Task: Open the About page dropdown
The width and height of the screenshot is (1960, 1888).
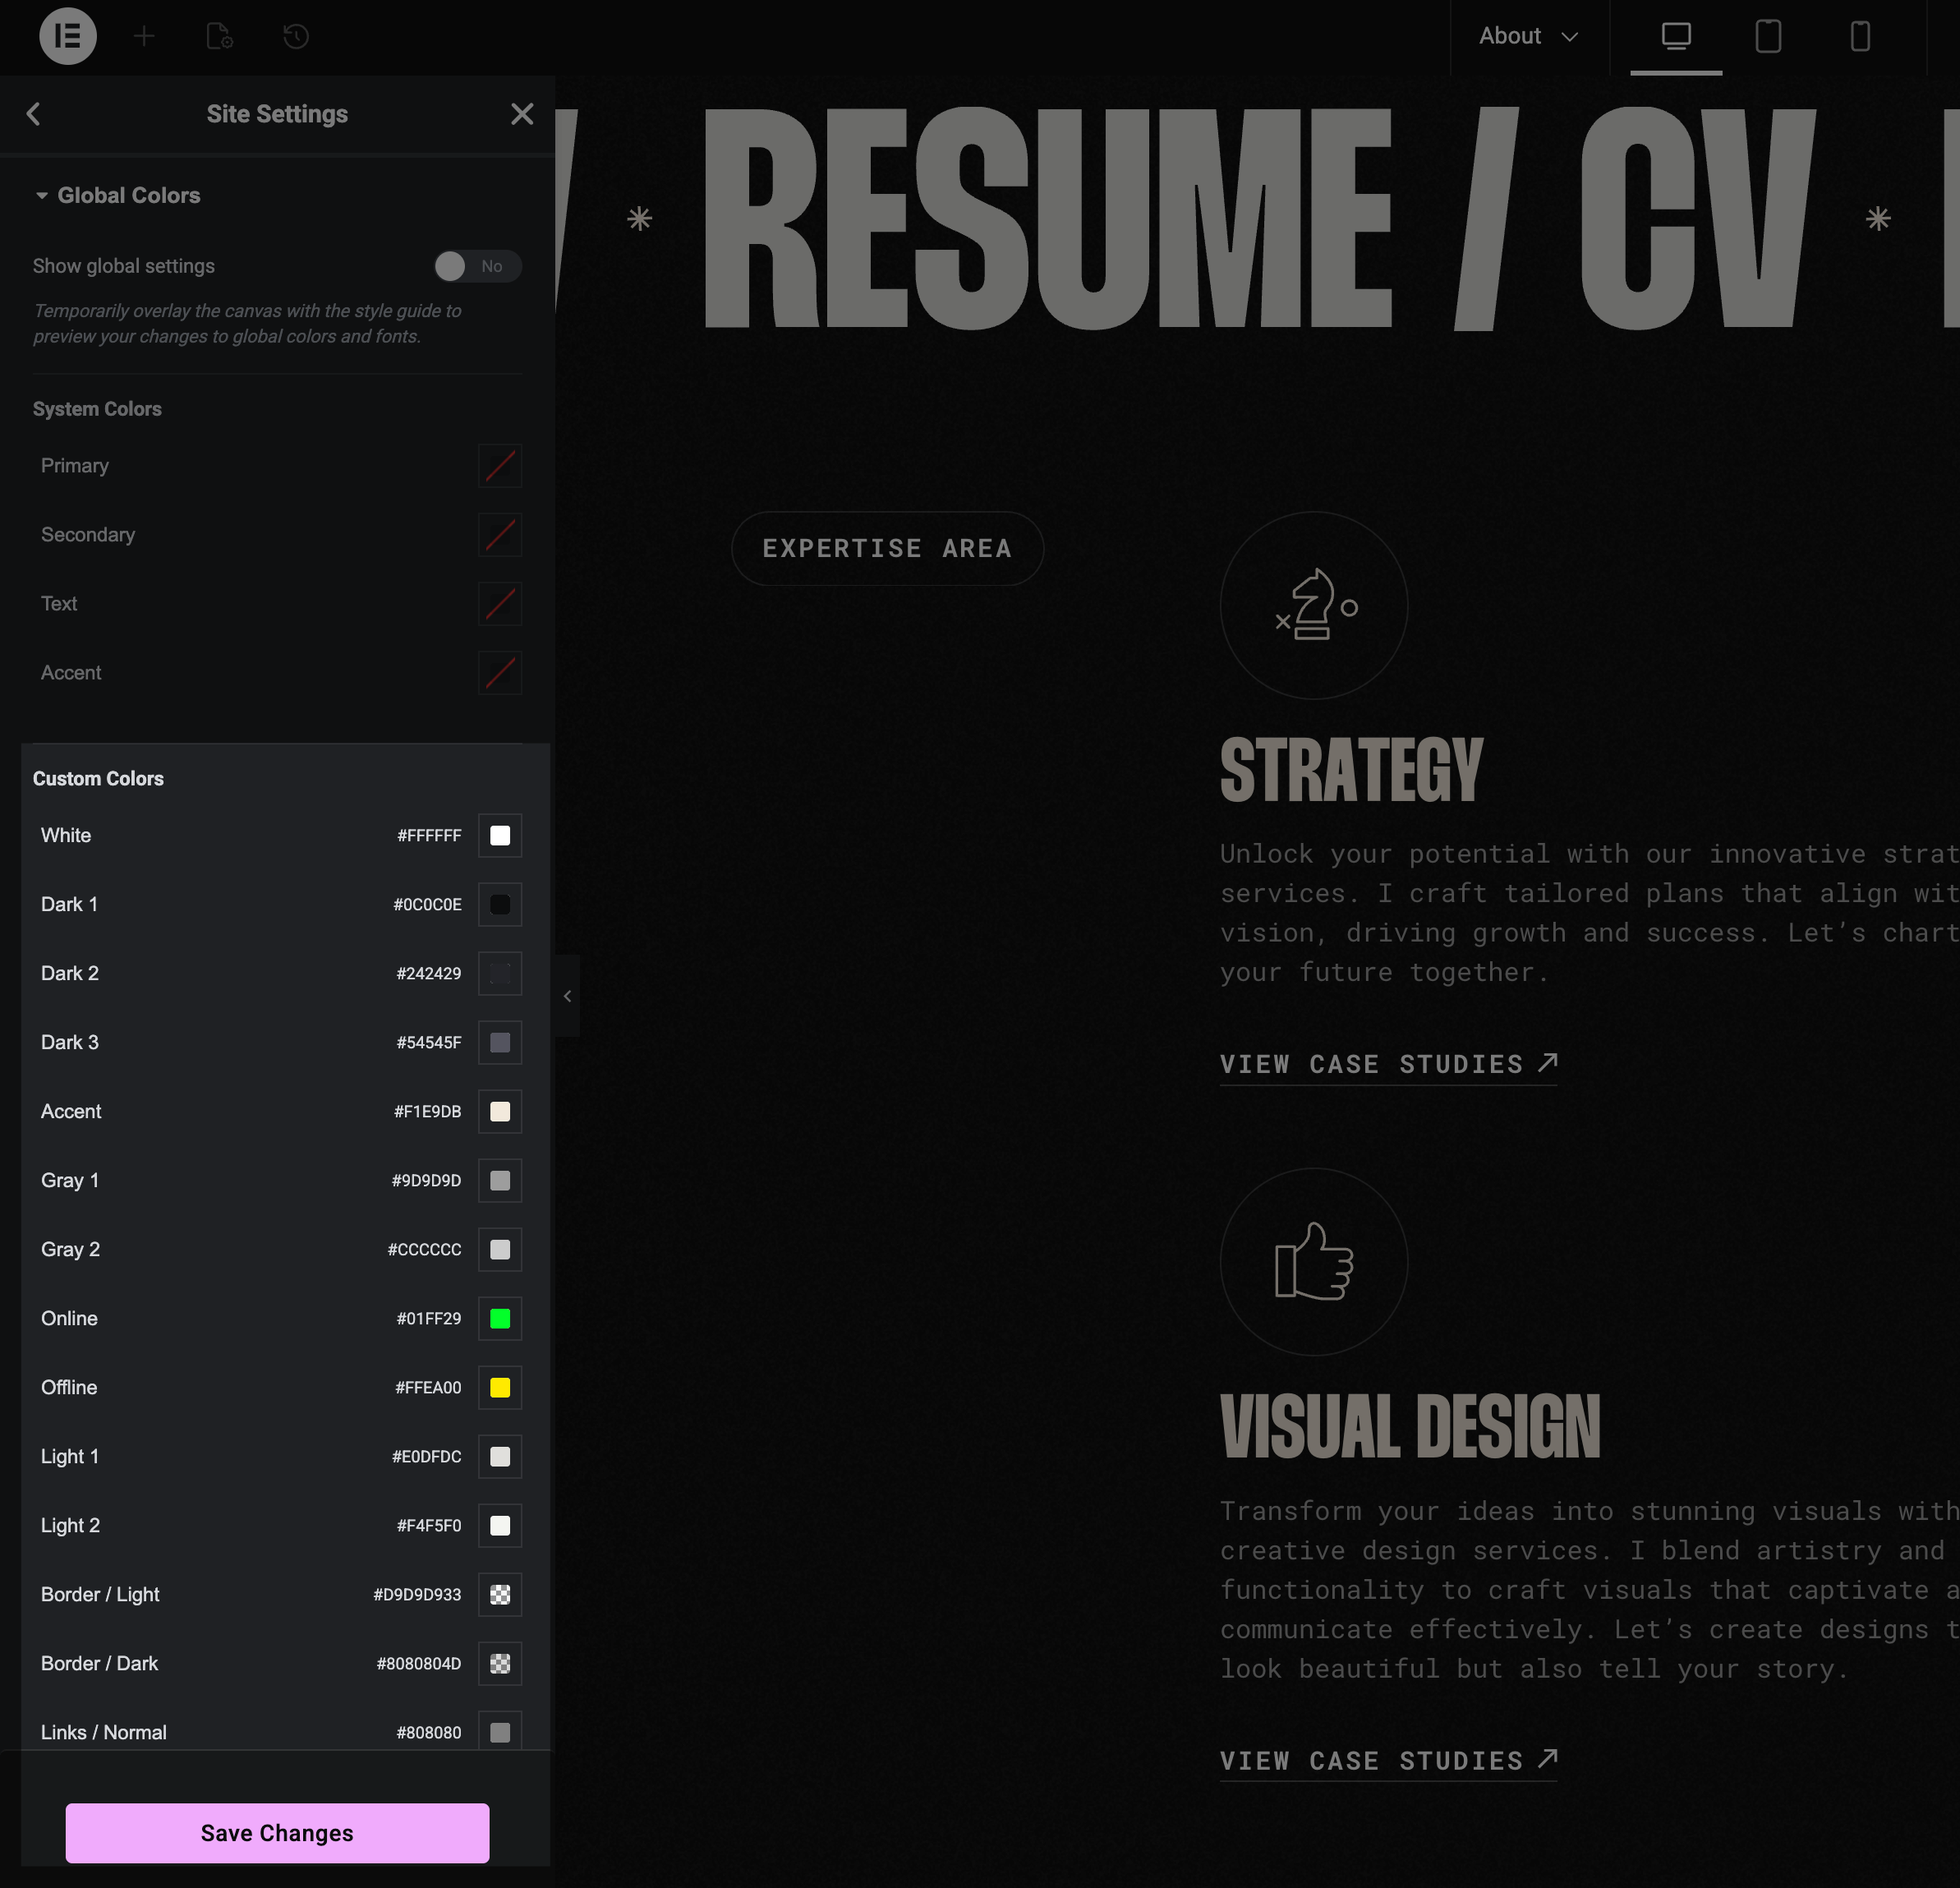Action: click(x=1527, y=36)
